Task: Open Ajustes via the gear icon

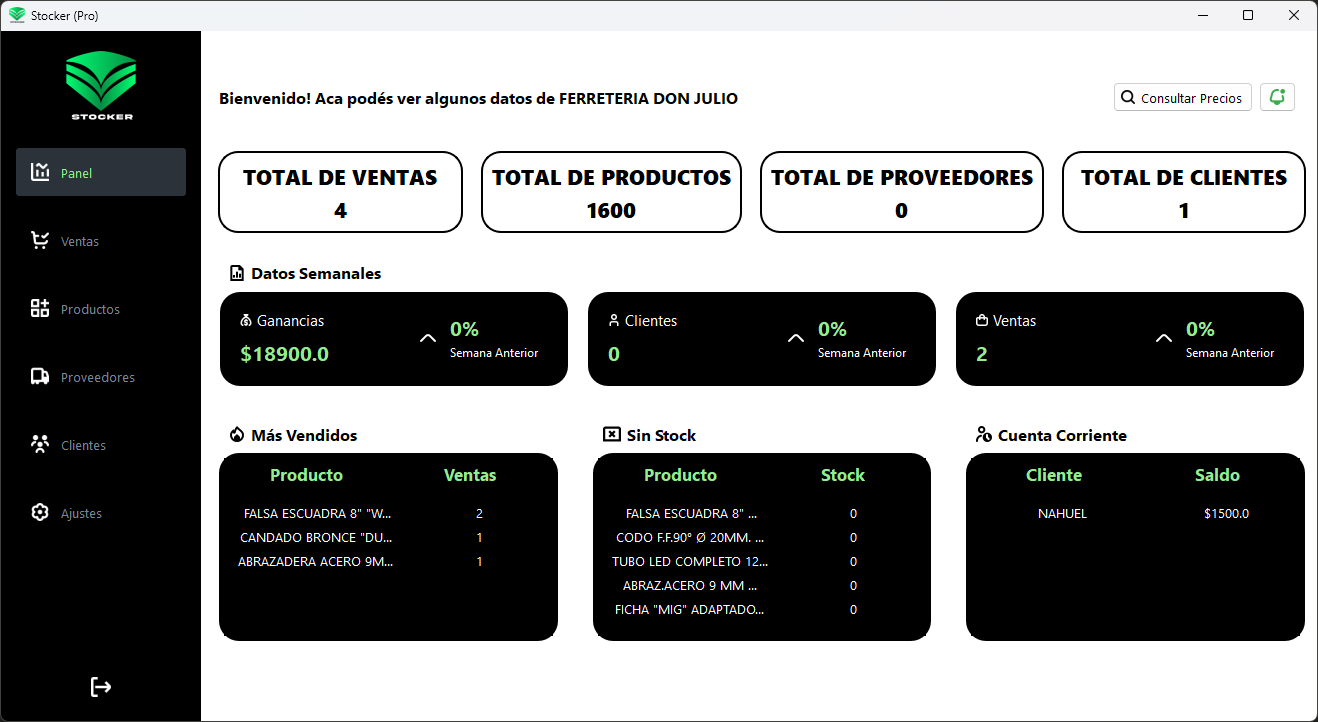Action: 39,512
